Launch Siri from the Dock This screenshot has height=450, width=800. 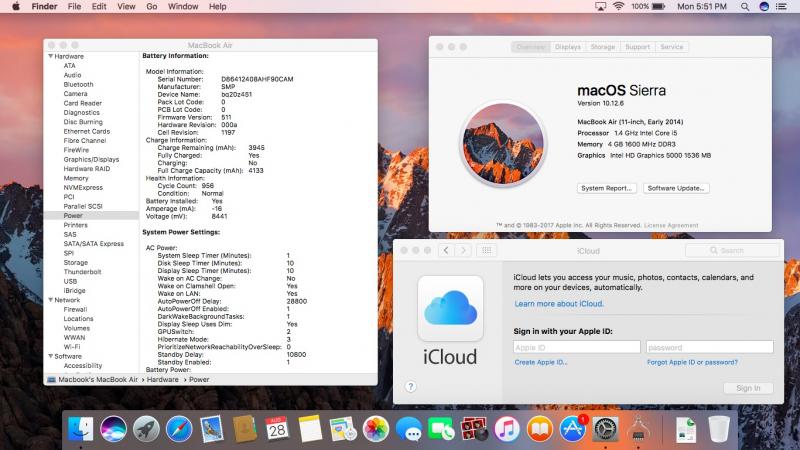[113, 429]
